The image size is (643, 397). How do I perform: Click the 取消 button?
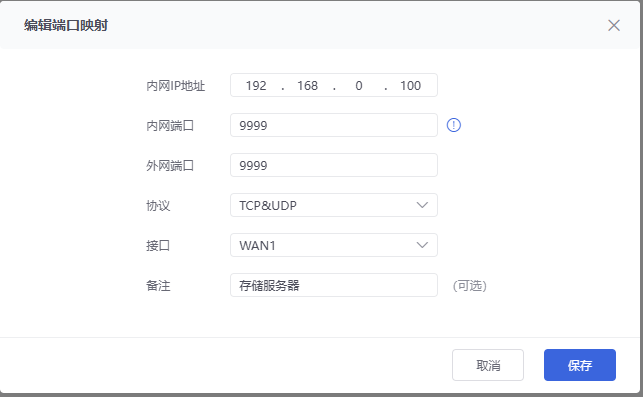coord(488,365)
